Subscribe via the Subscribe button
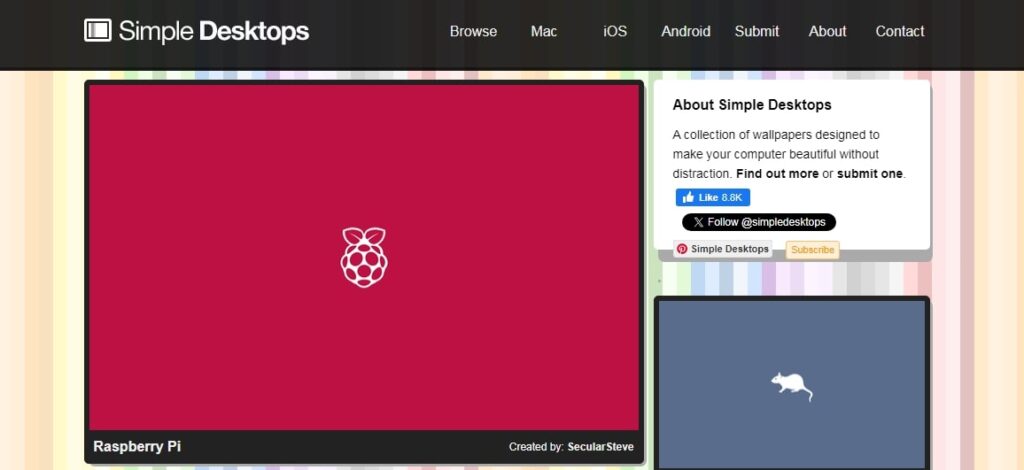 point(812,249)
